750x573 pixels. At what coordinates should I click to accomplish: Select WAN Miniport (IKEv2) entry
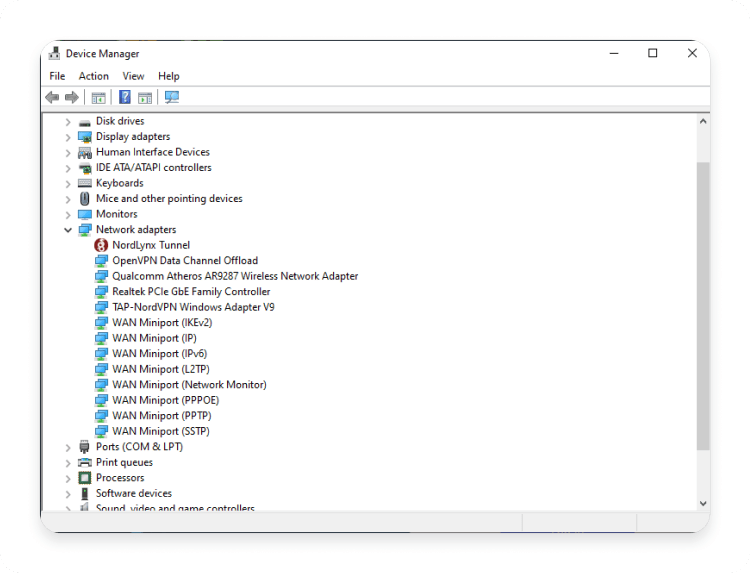tap(162, 322)
